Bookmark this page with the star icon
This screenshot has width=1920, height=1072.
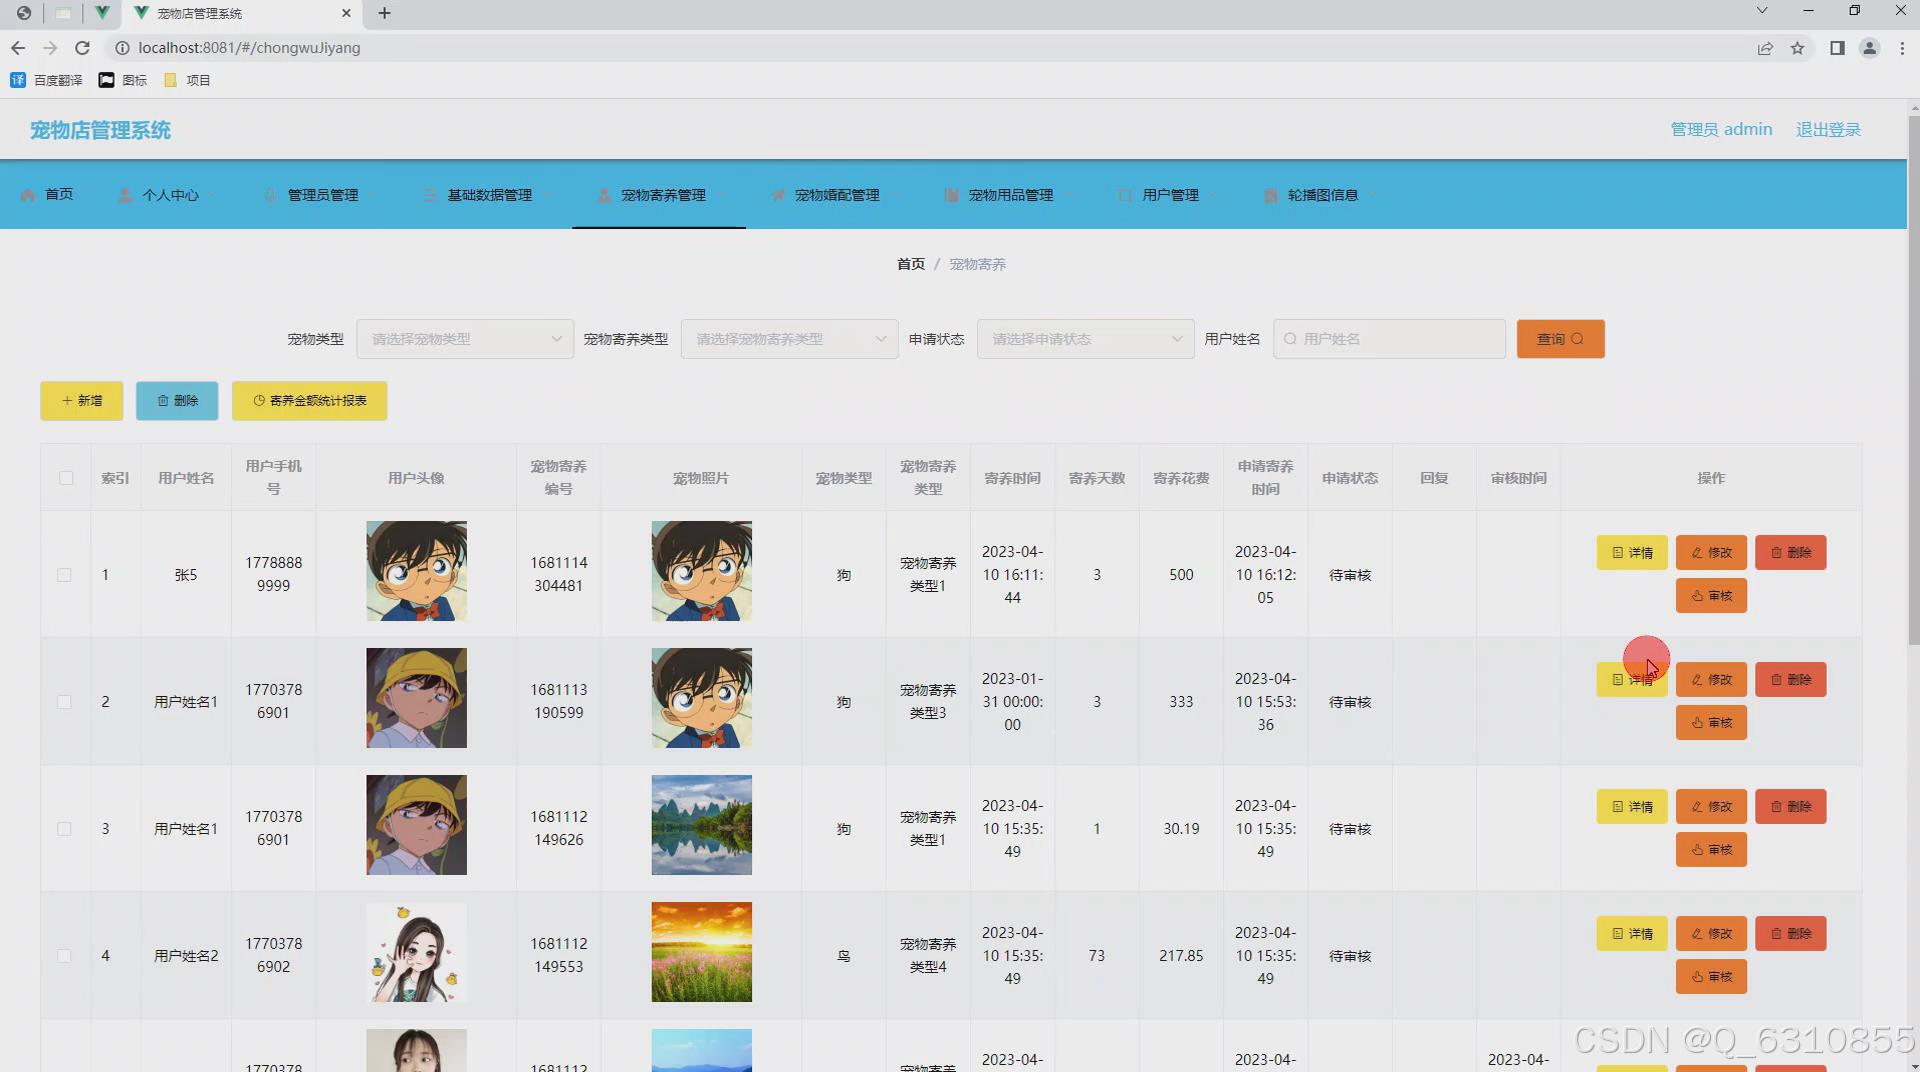pyautogui.click(x=1797, y=48)
